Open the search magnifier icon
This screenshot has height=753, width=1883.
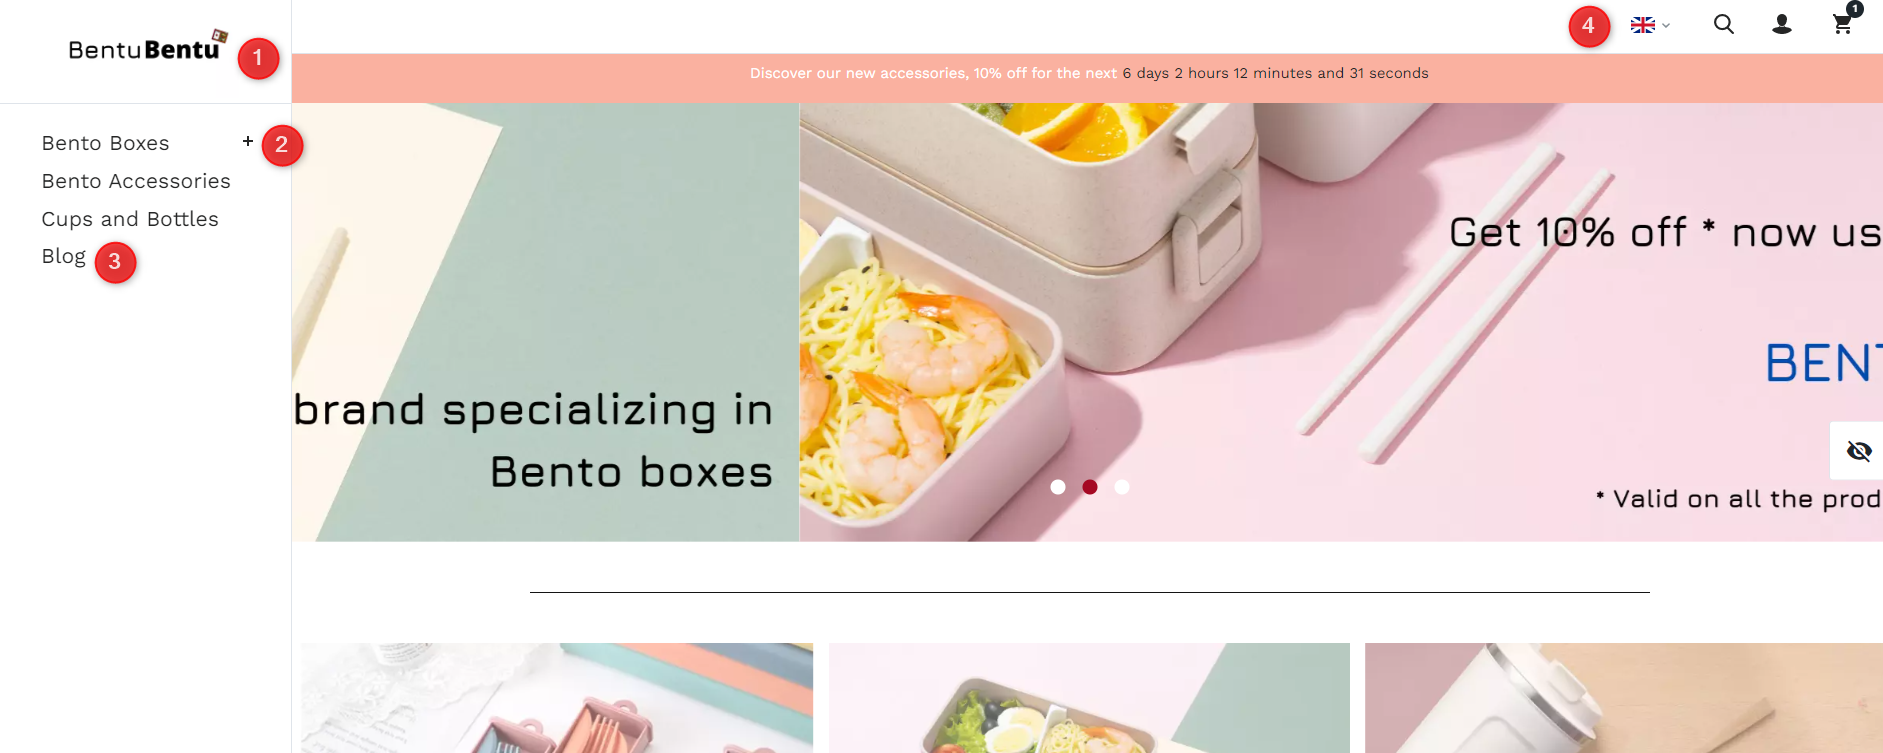coord(1723,24)
